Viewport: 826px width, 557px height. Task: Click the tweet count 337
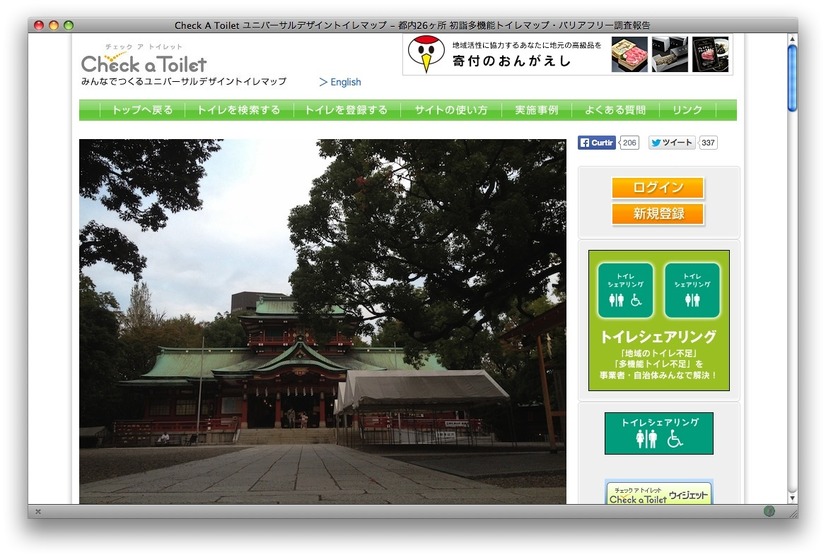(x=708, y=143)
